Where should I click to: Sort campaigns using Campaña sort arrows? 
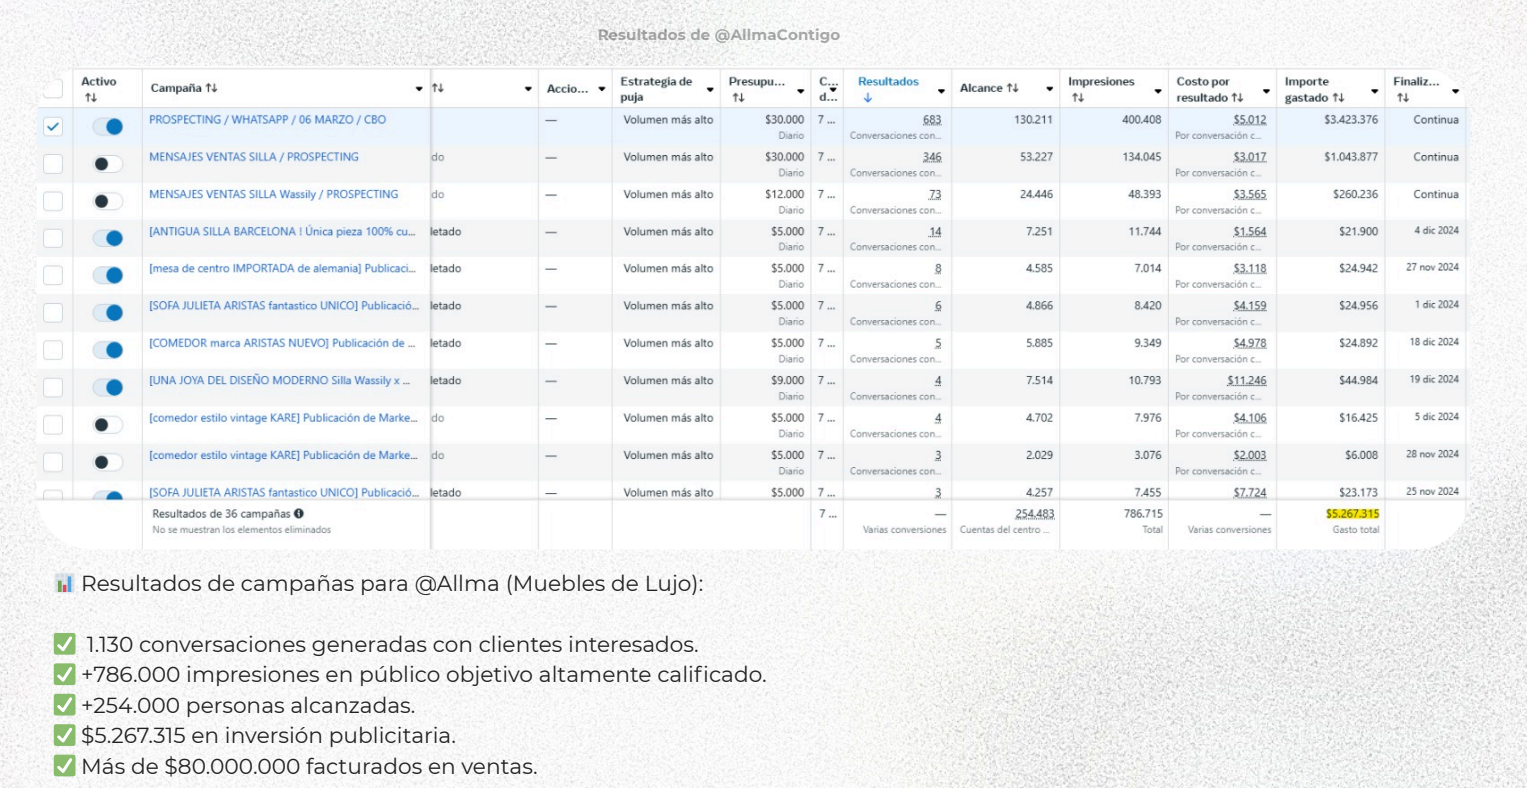coord(212,89)
